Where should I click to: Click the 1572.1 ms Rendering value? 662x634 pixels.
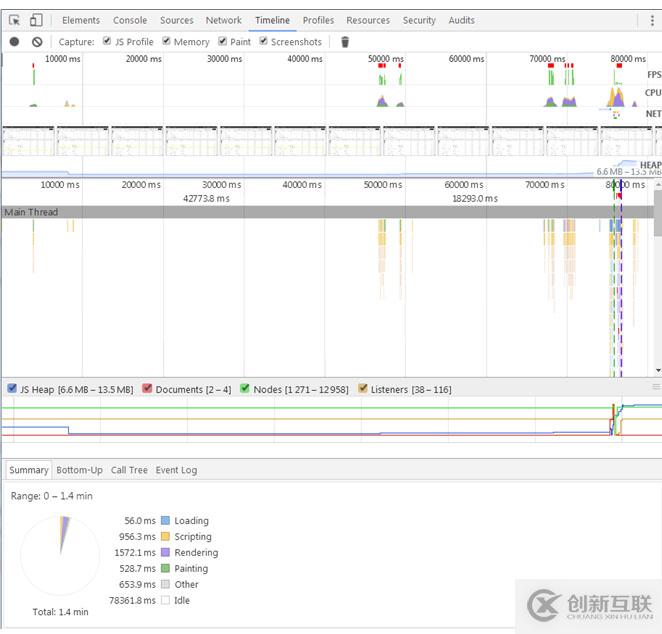(x=135, y=553)
